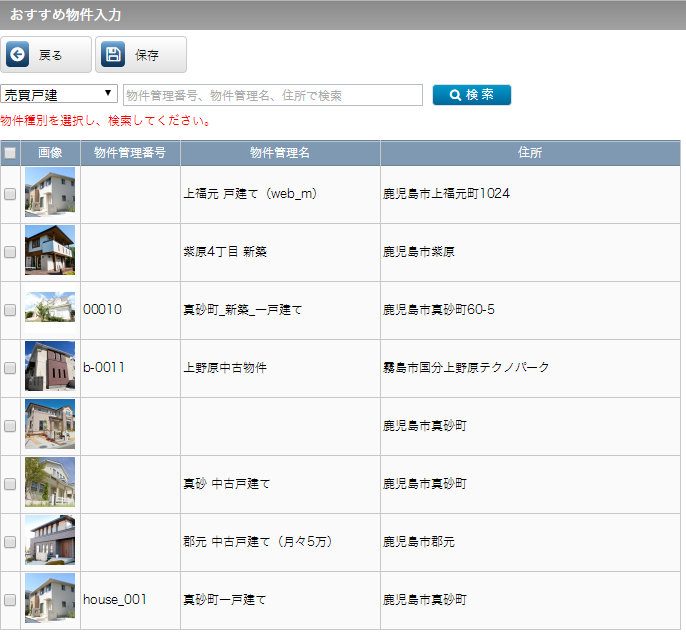Screen dimensions: 686x634
Task: Open thumbnail of 紫原4丁目 新築 property
Action: point(50,250)
